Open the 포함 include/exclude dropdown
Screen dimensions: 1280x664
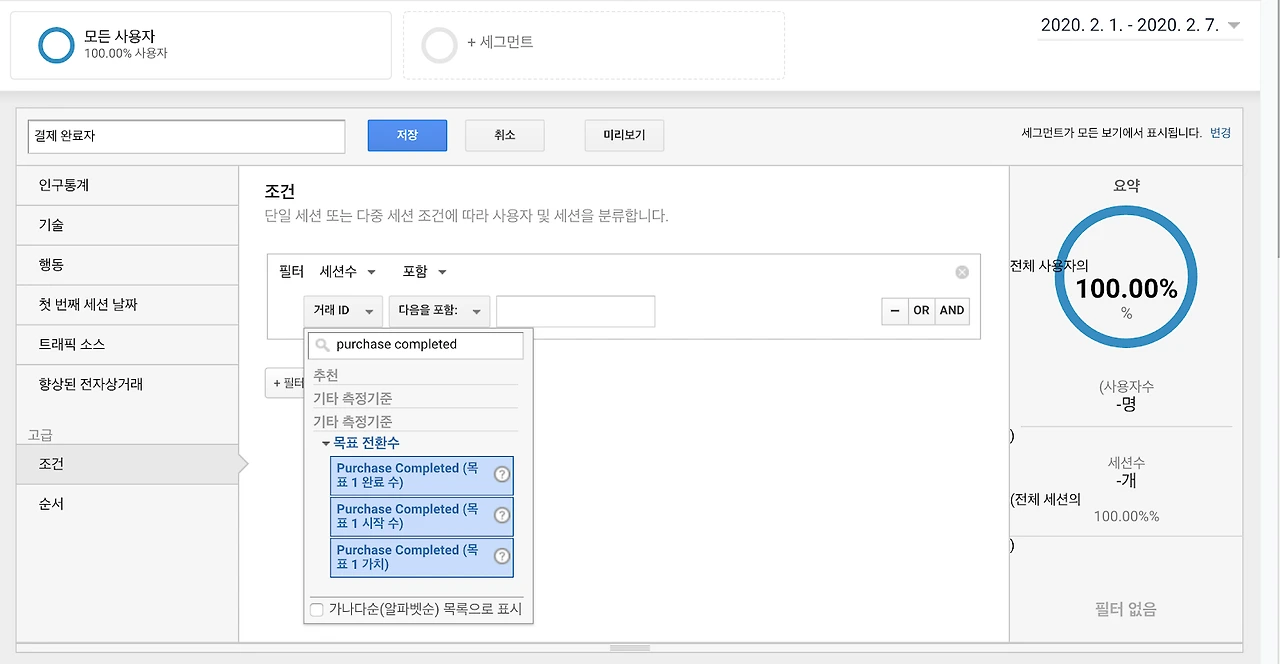424,272
